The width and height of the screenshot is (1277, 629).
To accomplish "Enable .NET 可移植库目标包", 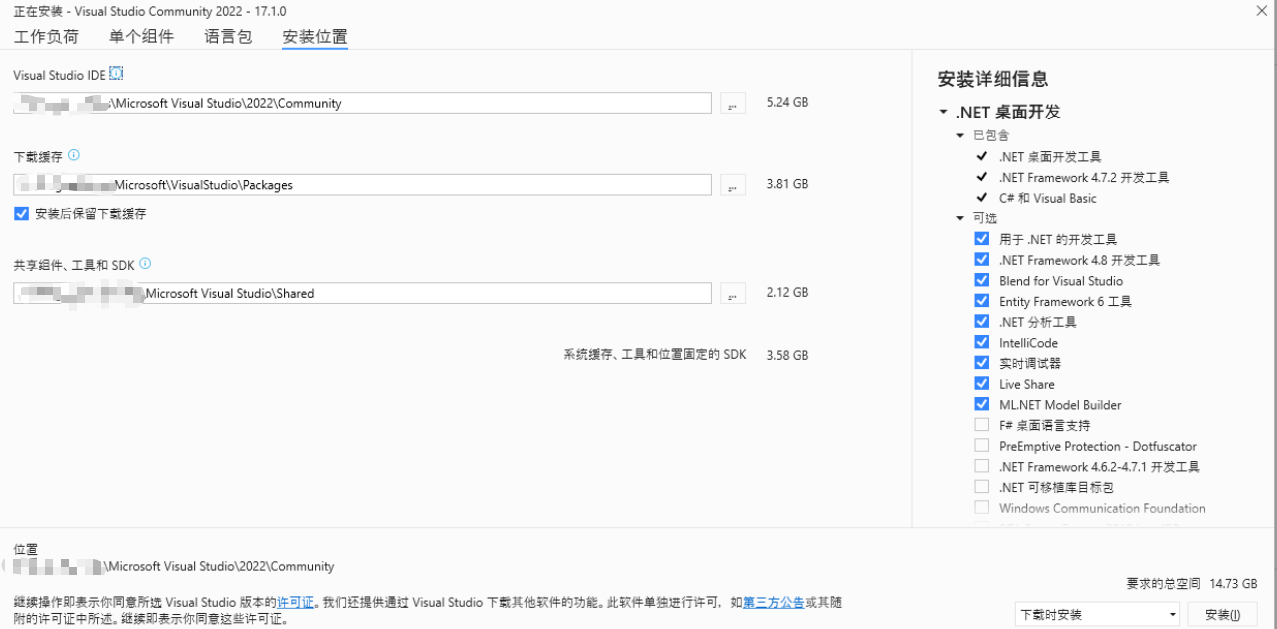I will [981, 487].
